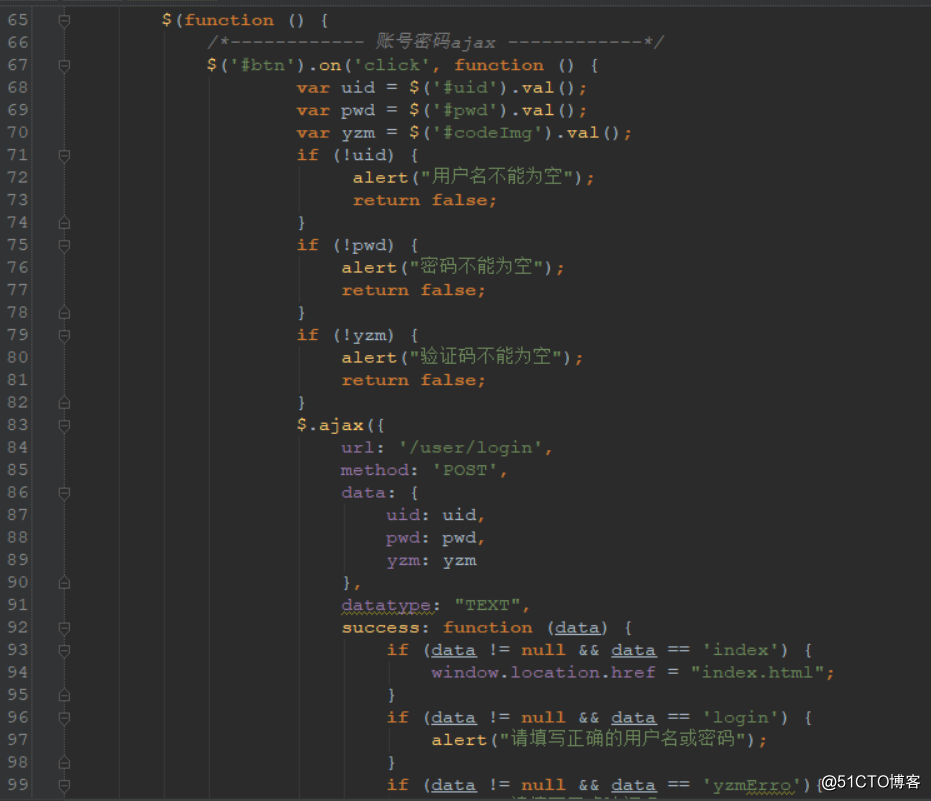The image size is (931, 801).
Task: Click line number 91 in the gutter
Action: click(18, 604)
